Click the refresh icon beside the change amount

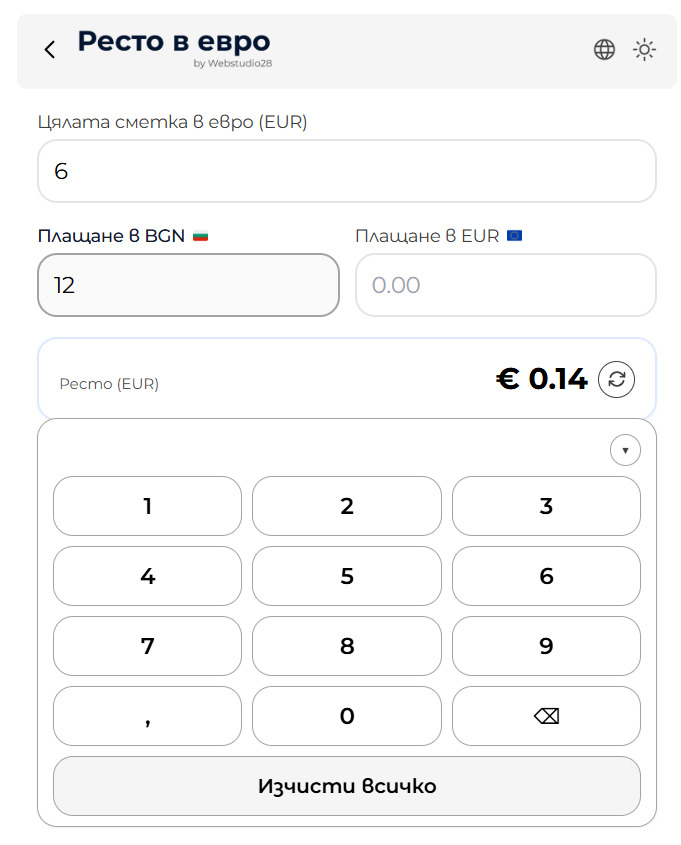[616, 379]
